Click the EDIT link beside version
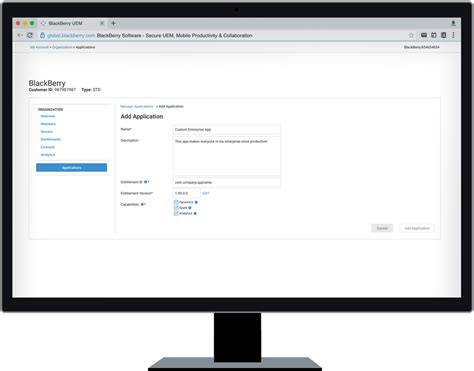Image resolution: width=474 pixels, height=371 pixels. 206,193
